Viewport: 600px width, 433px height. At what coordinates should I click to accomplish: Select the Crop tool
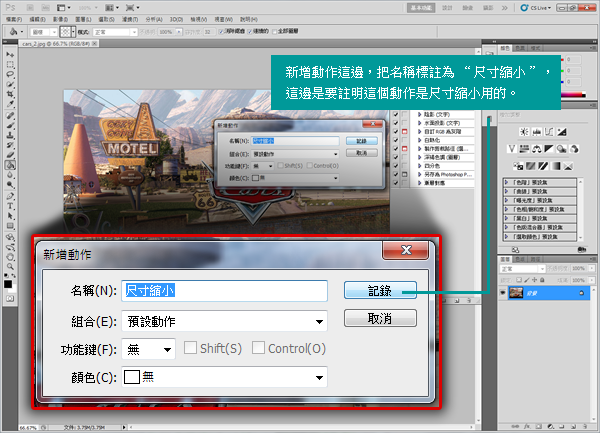(x=10, y=94)
